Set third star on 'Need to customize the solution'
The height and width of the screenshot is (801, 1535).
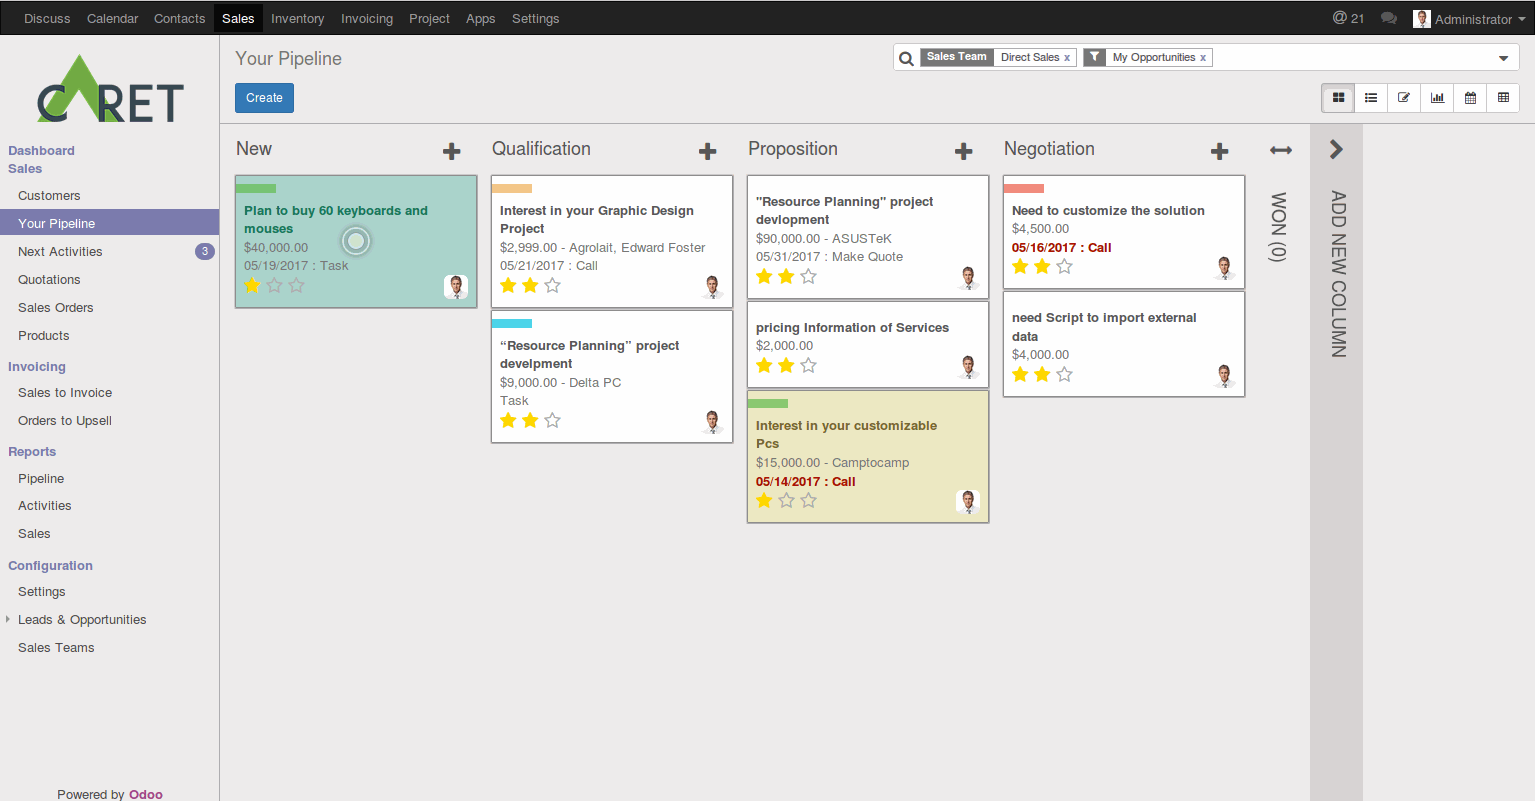(x=1064, y=267)
